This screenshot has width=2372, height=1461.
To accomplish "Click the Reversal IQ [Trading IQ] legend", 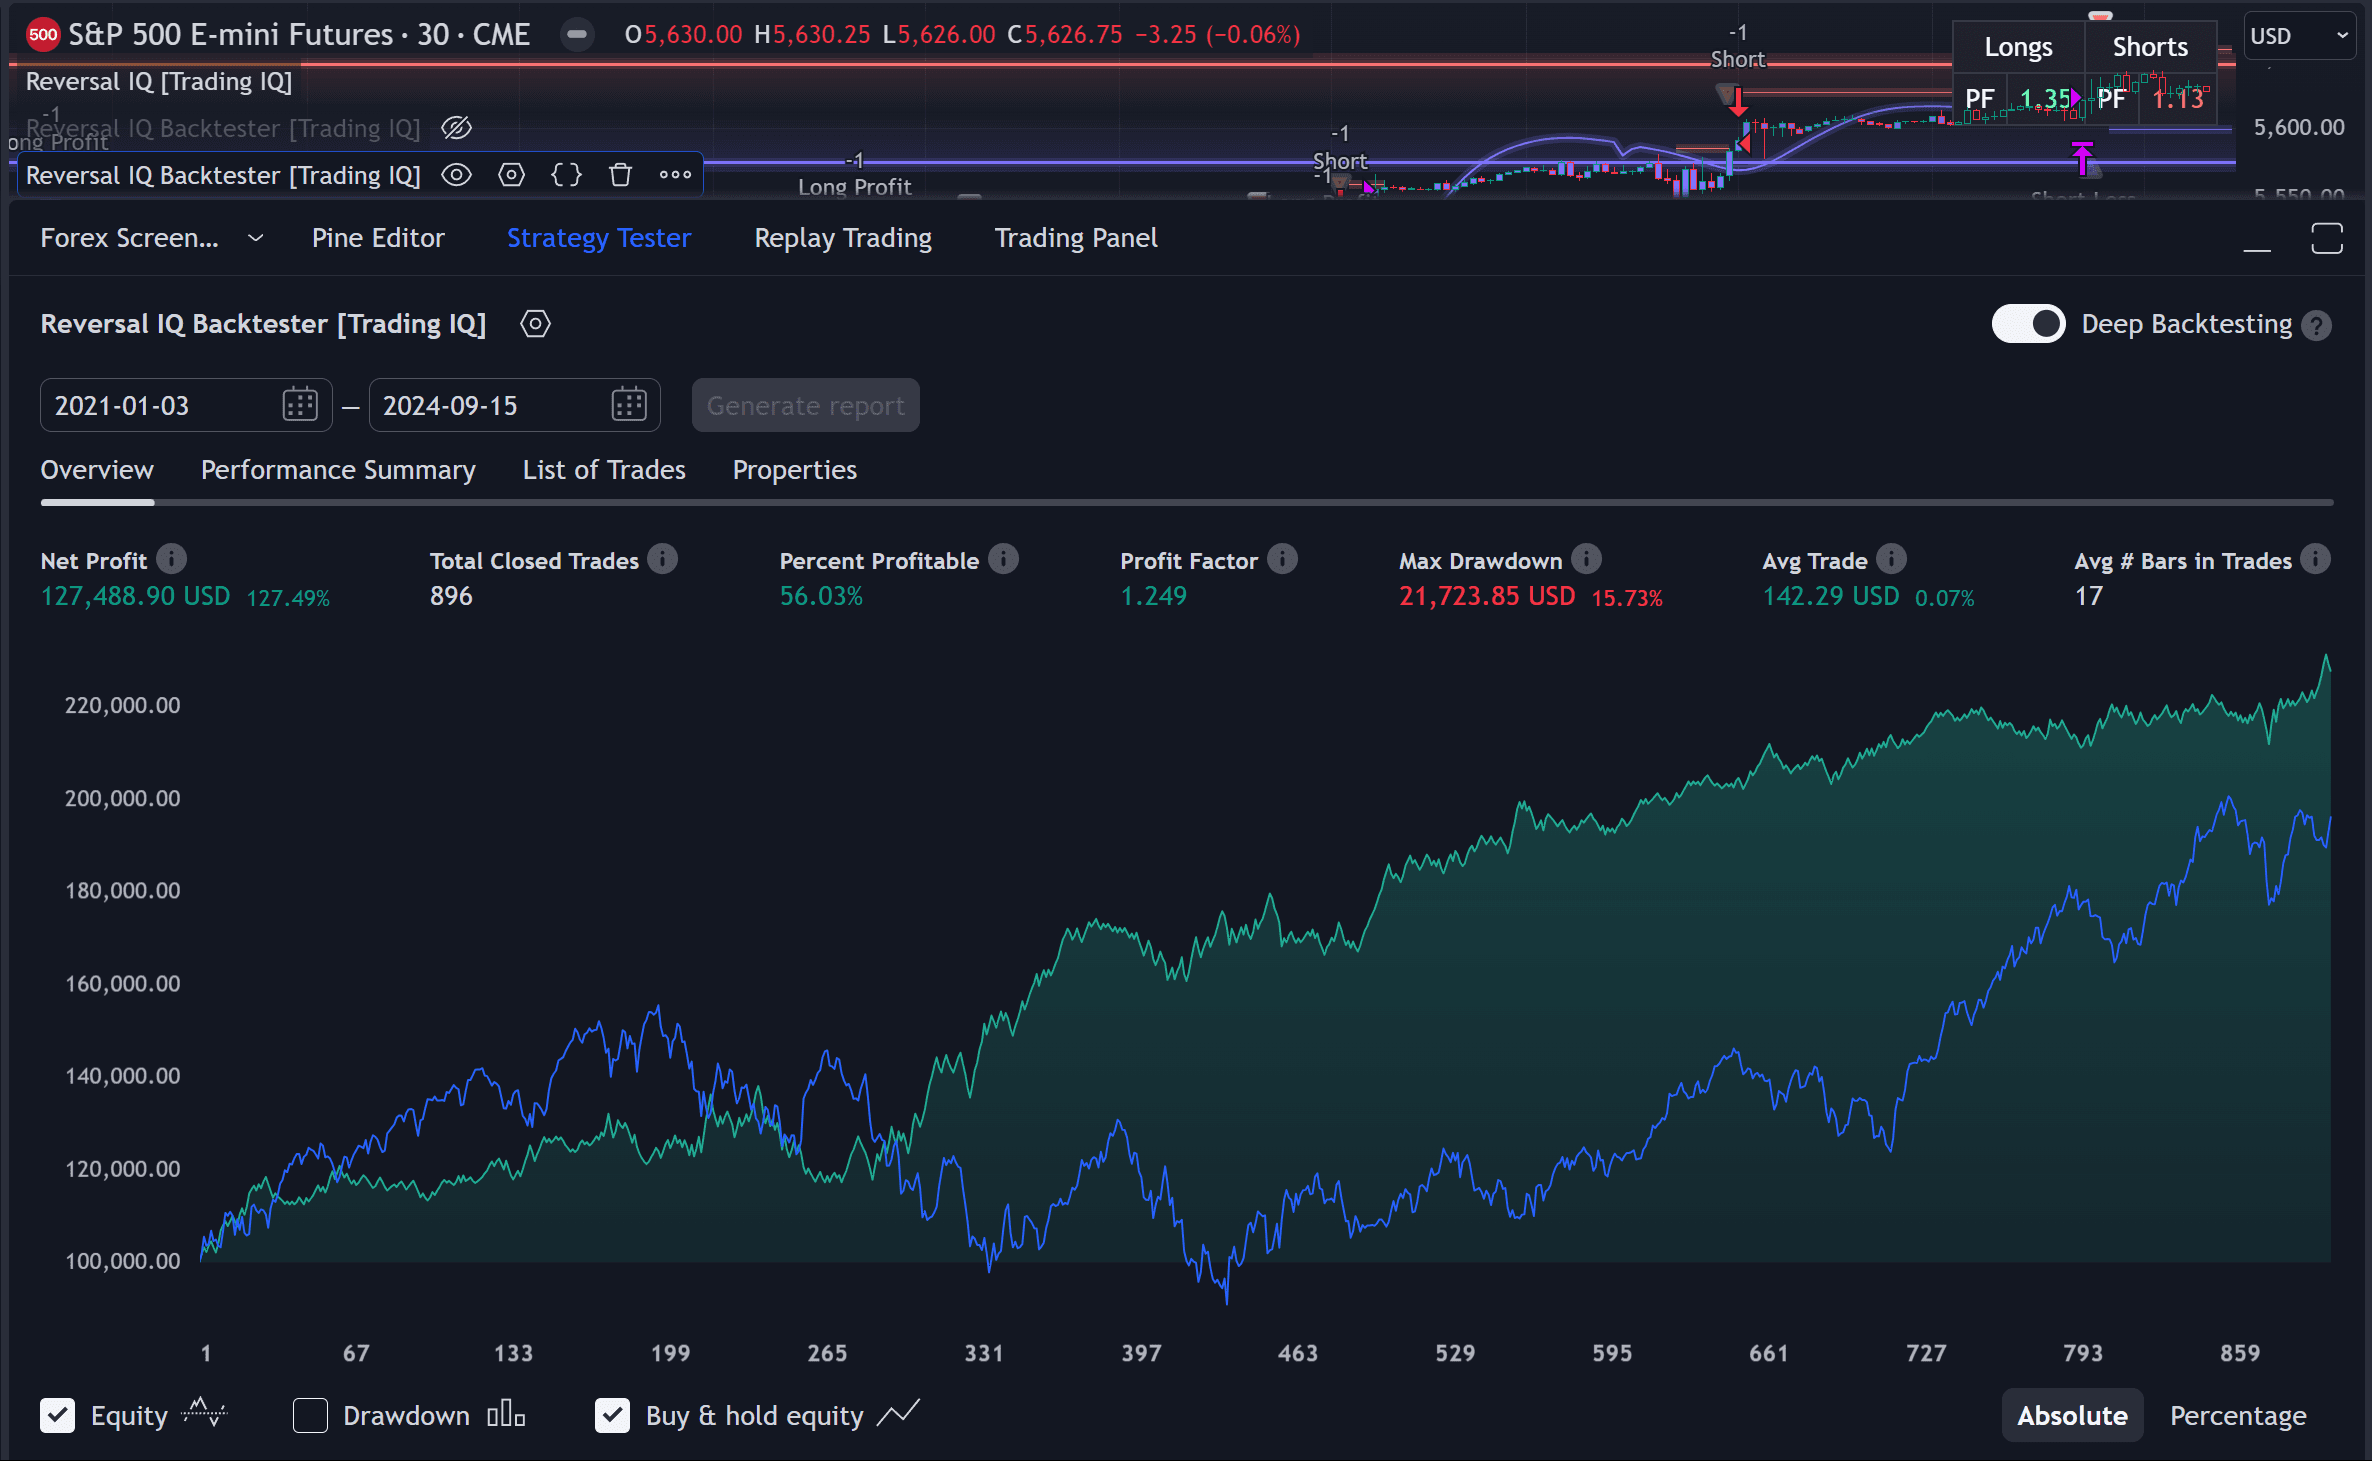I will click(159, 82).
